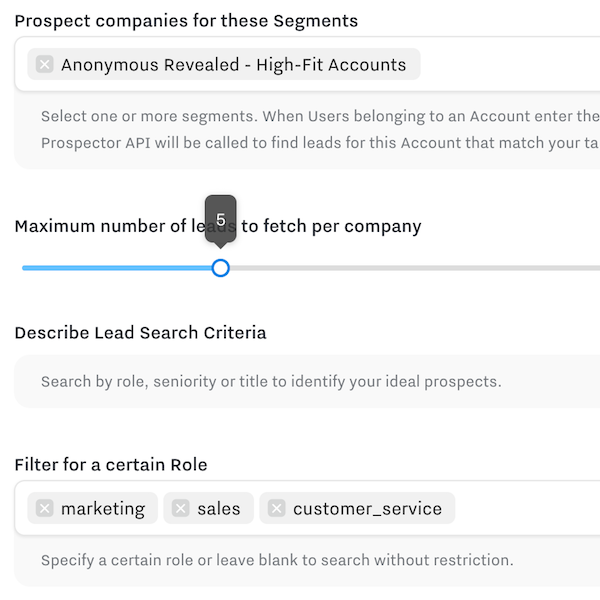The image size is (600, 600).
Task: Click the "Prospect companies for these Segments" label
Action: [x=186, y=20]
